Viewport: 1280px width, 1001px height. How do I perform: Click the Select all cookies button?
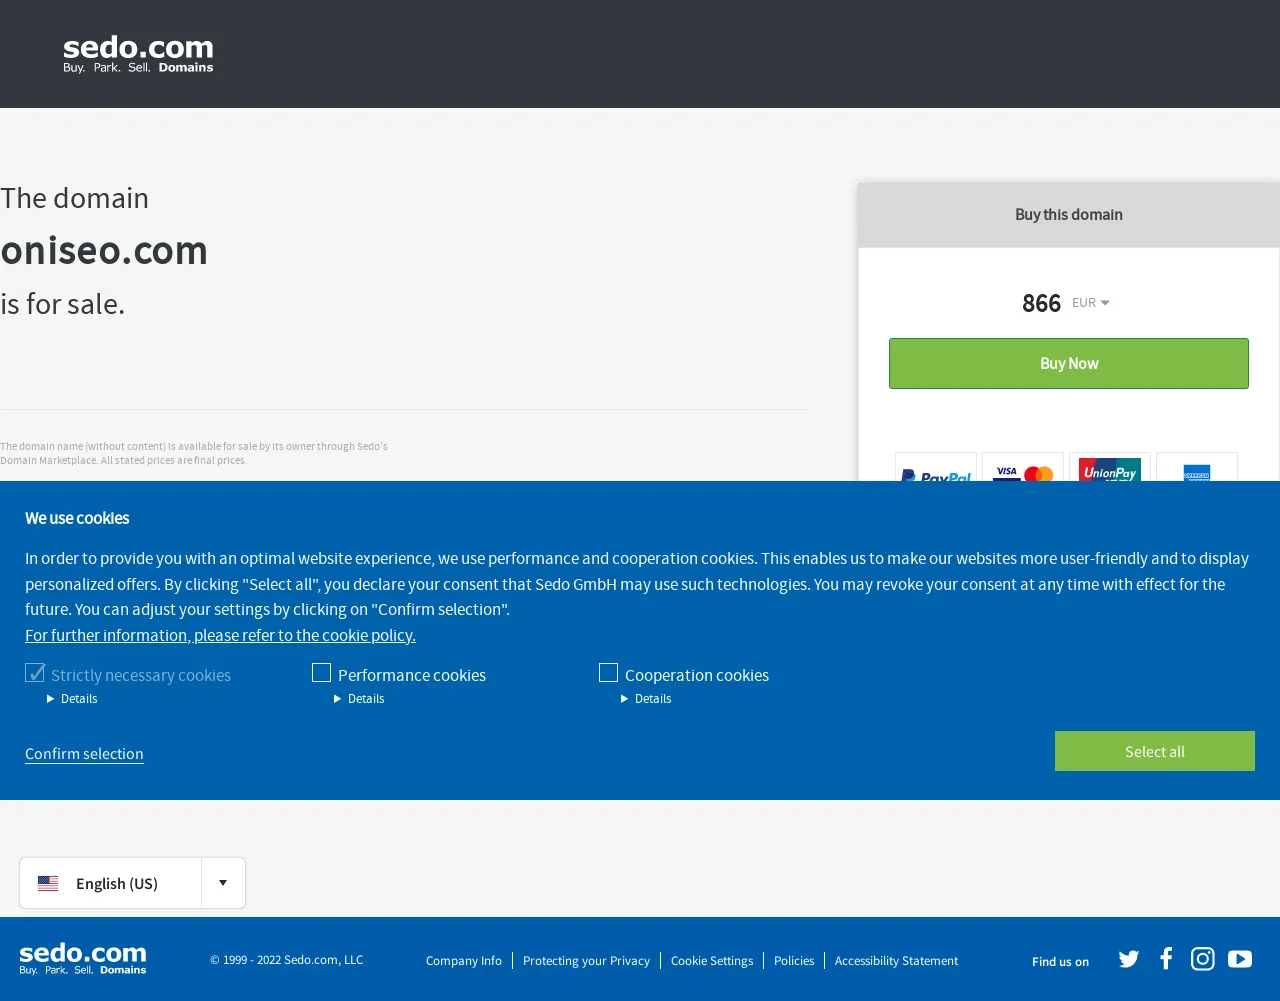[1155, 751]
